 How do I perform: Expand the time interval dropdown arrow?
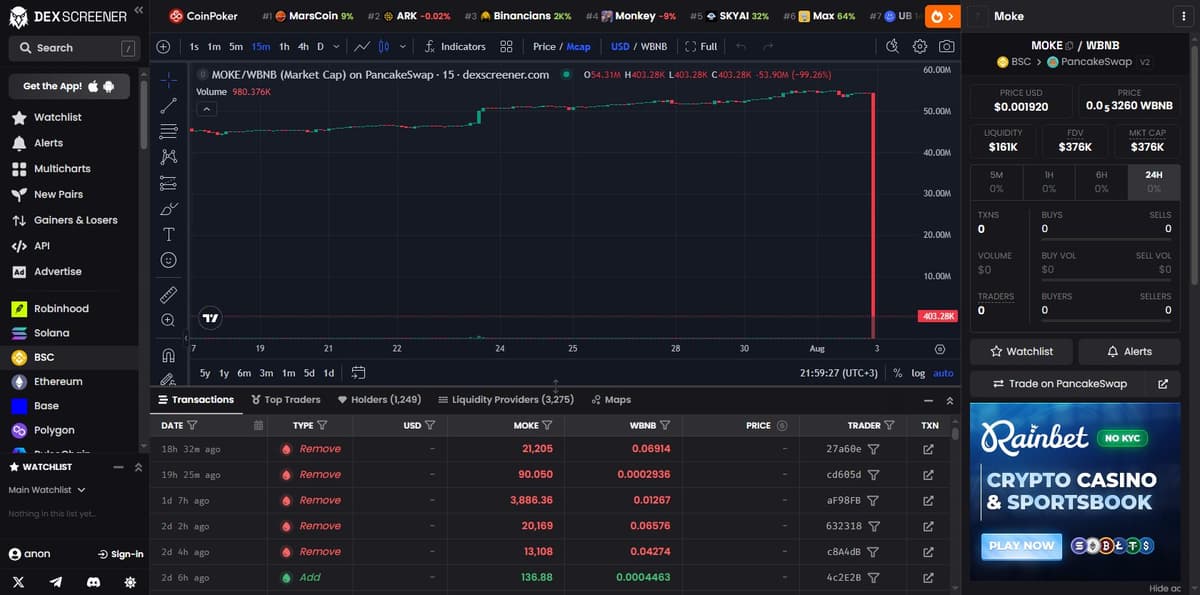(x=336, y=47)
